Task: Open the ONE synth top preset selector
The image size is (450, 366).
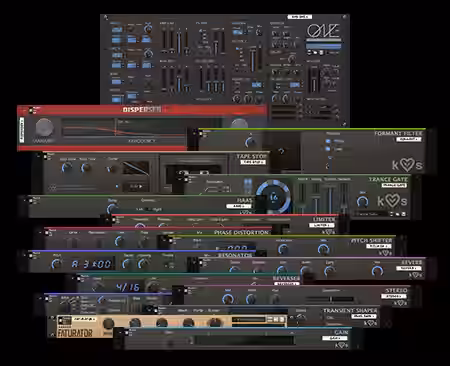Action: [300, 17]
